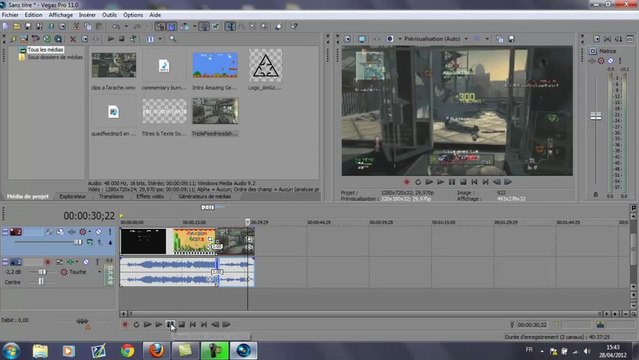The image size is (639, 360).
Task: Click the Open project folder icon
Action: point(17,27)
